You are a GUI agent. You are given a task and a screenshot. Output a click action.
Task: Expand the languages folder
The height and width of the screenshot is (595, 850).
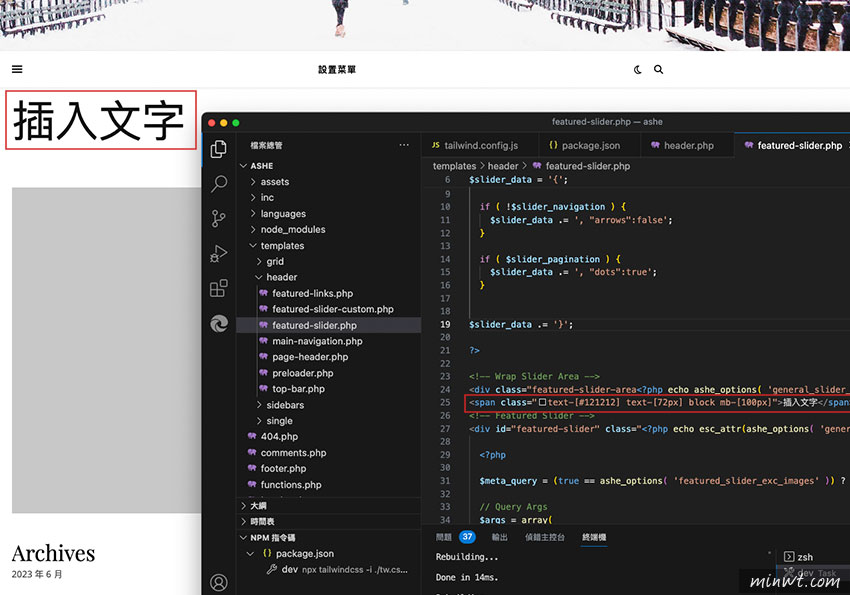click(x=329, y=214)
